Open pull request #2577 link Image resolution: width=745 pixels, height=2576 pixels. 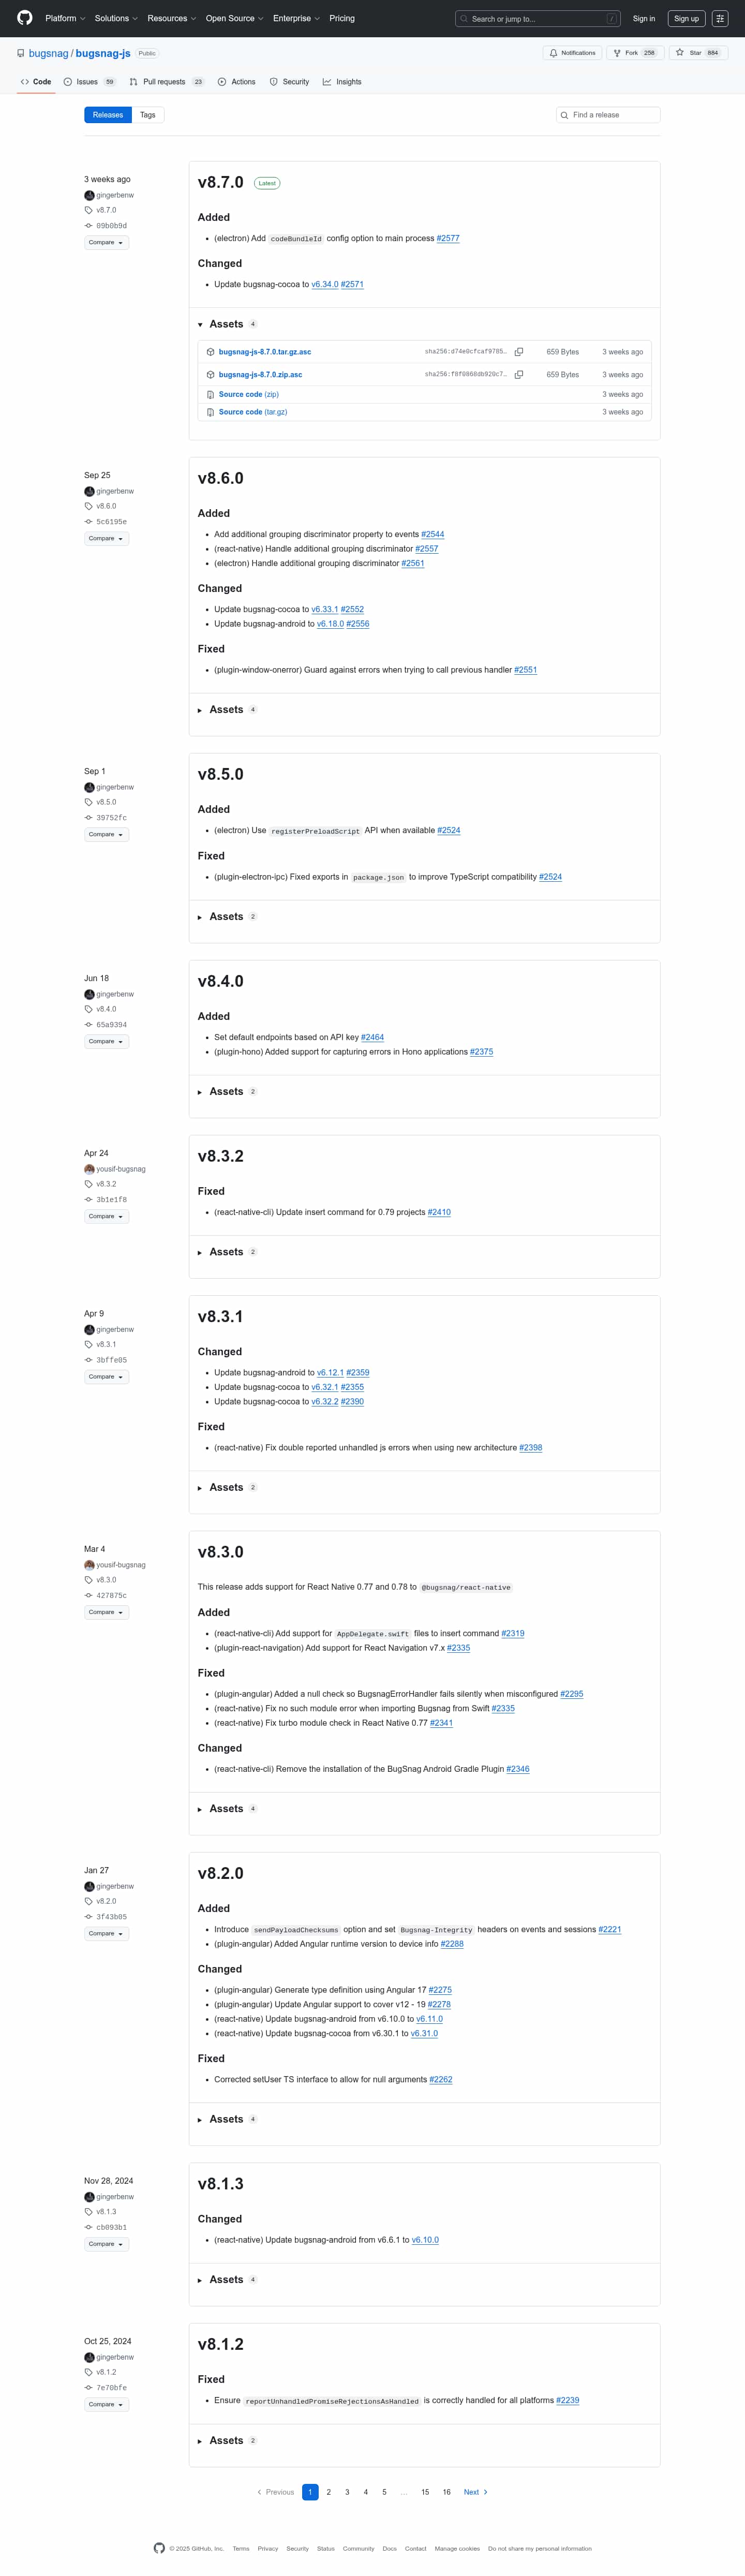(x=448, y=239)
